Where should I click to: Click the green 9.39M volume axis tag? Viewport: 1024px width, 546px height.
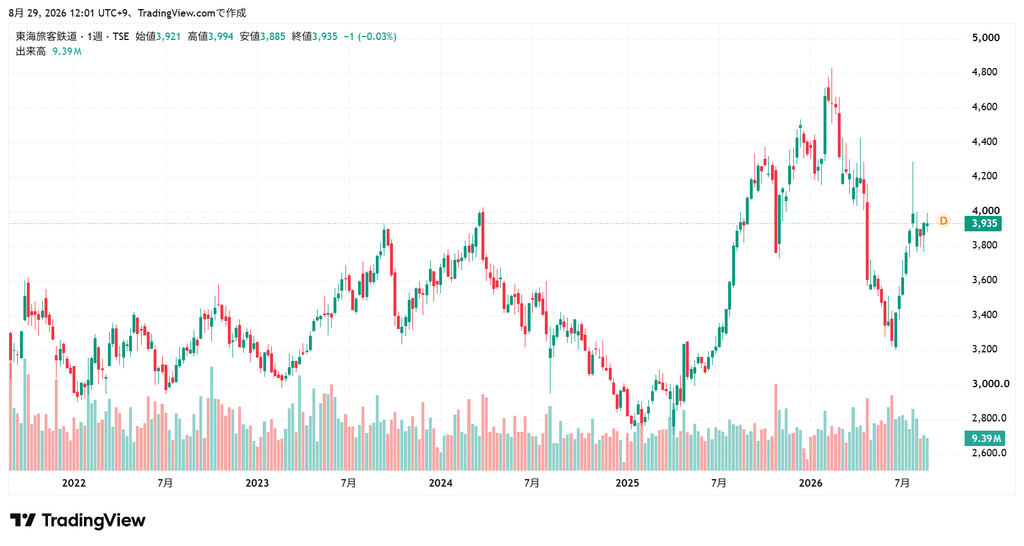(x=984, y=438)
